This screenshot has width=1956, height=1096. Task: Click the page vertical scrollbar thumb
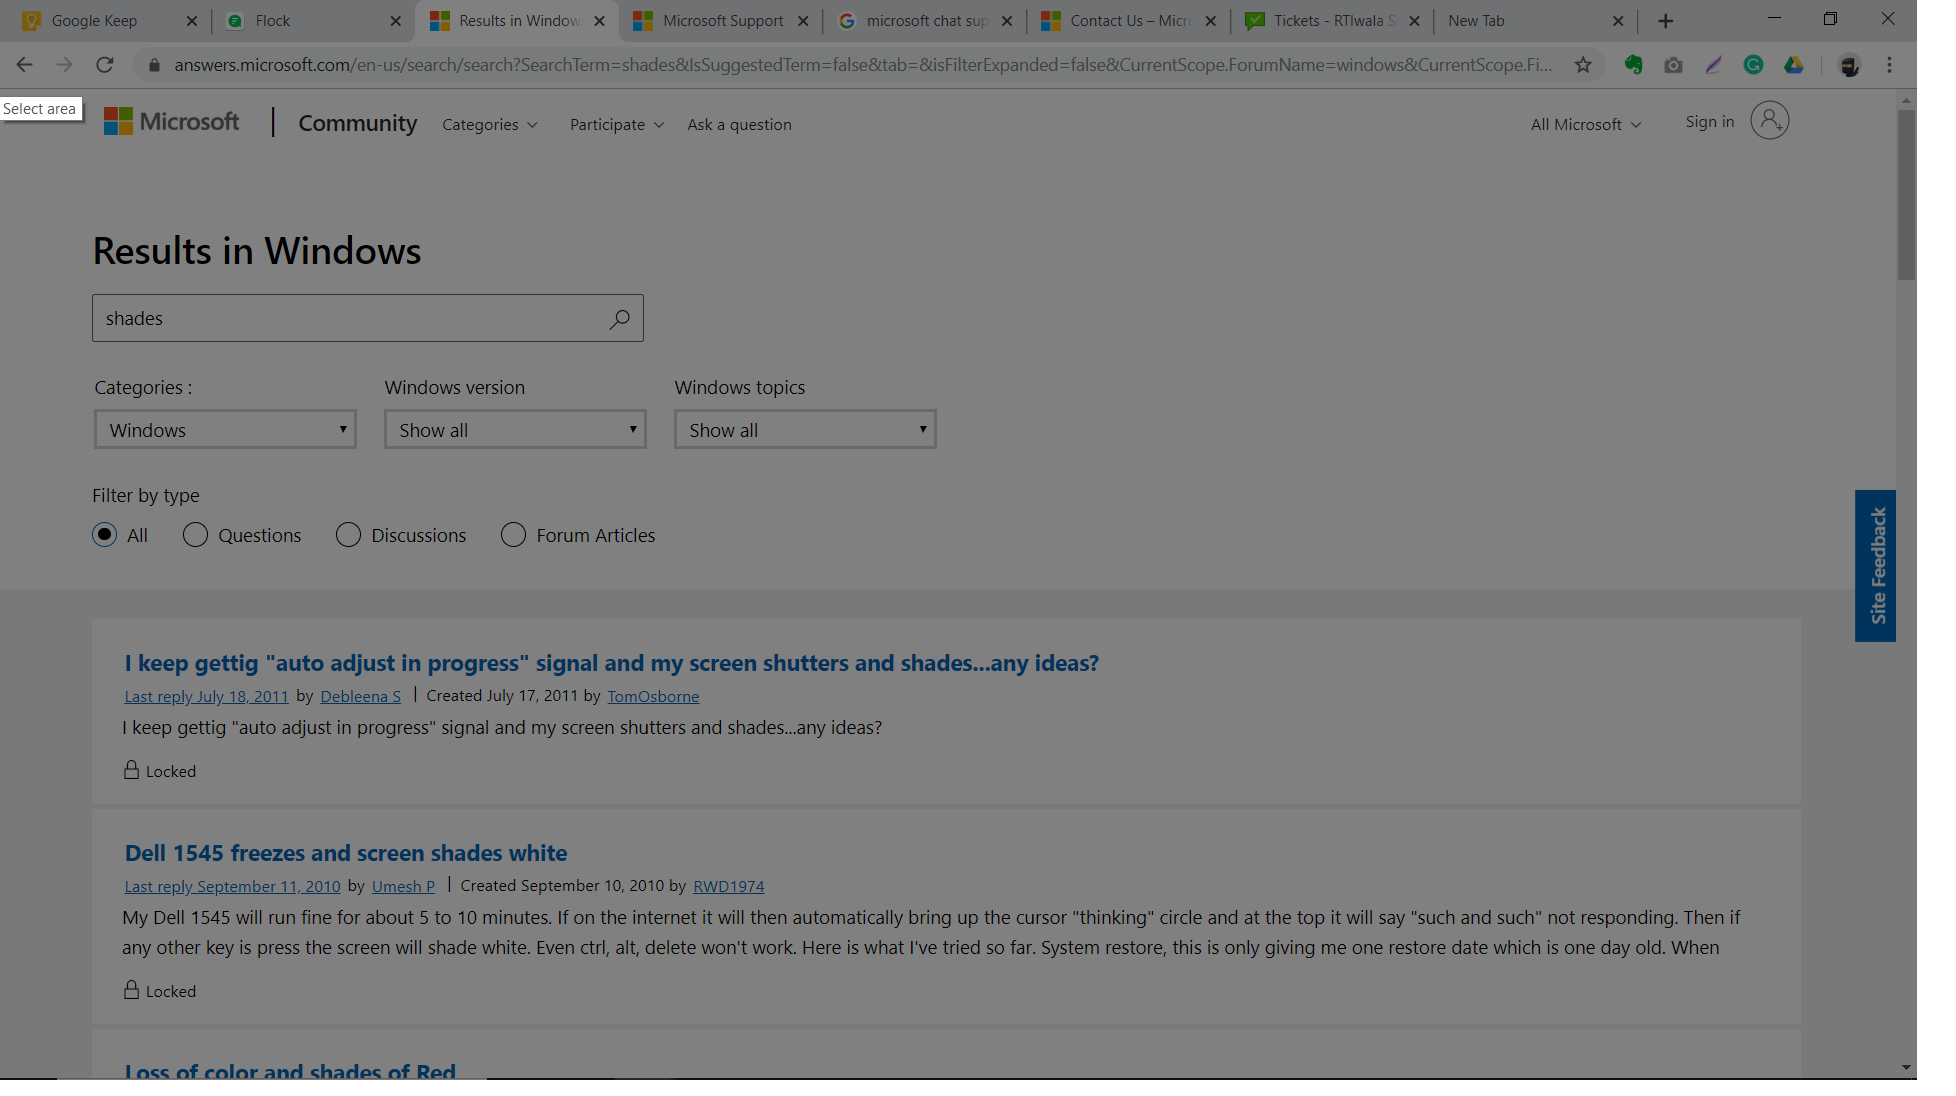1908,195
